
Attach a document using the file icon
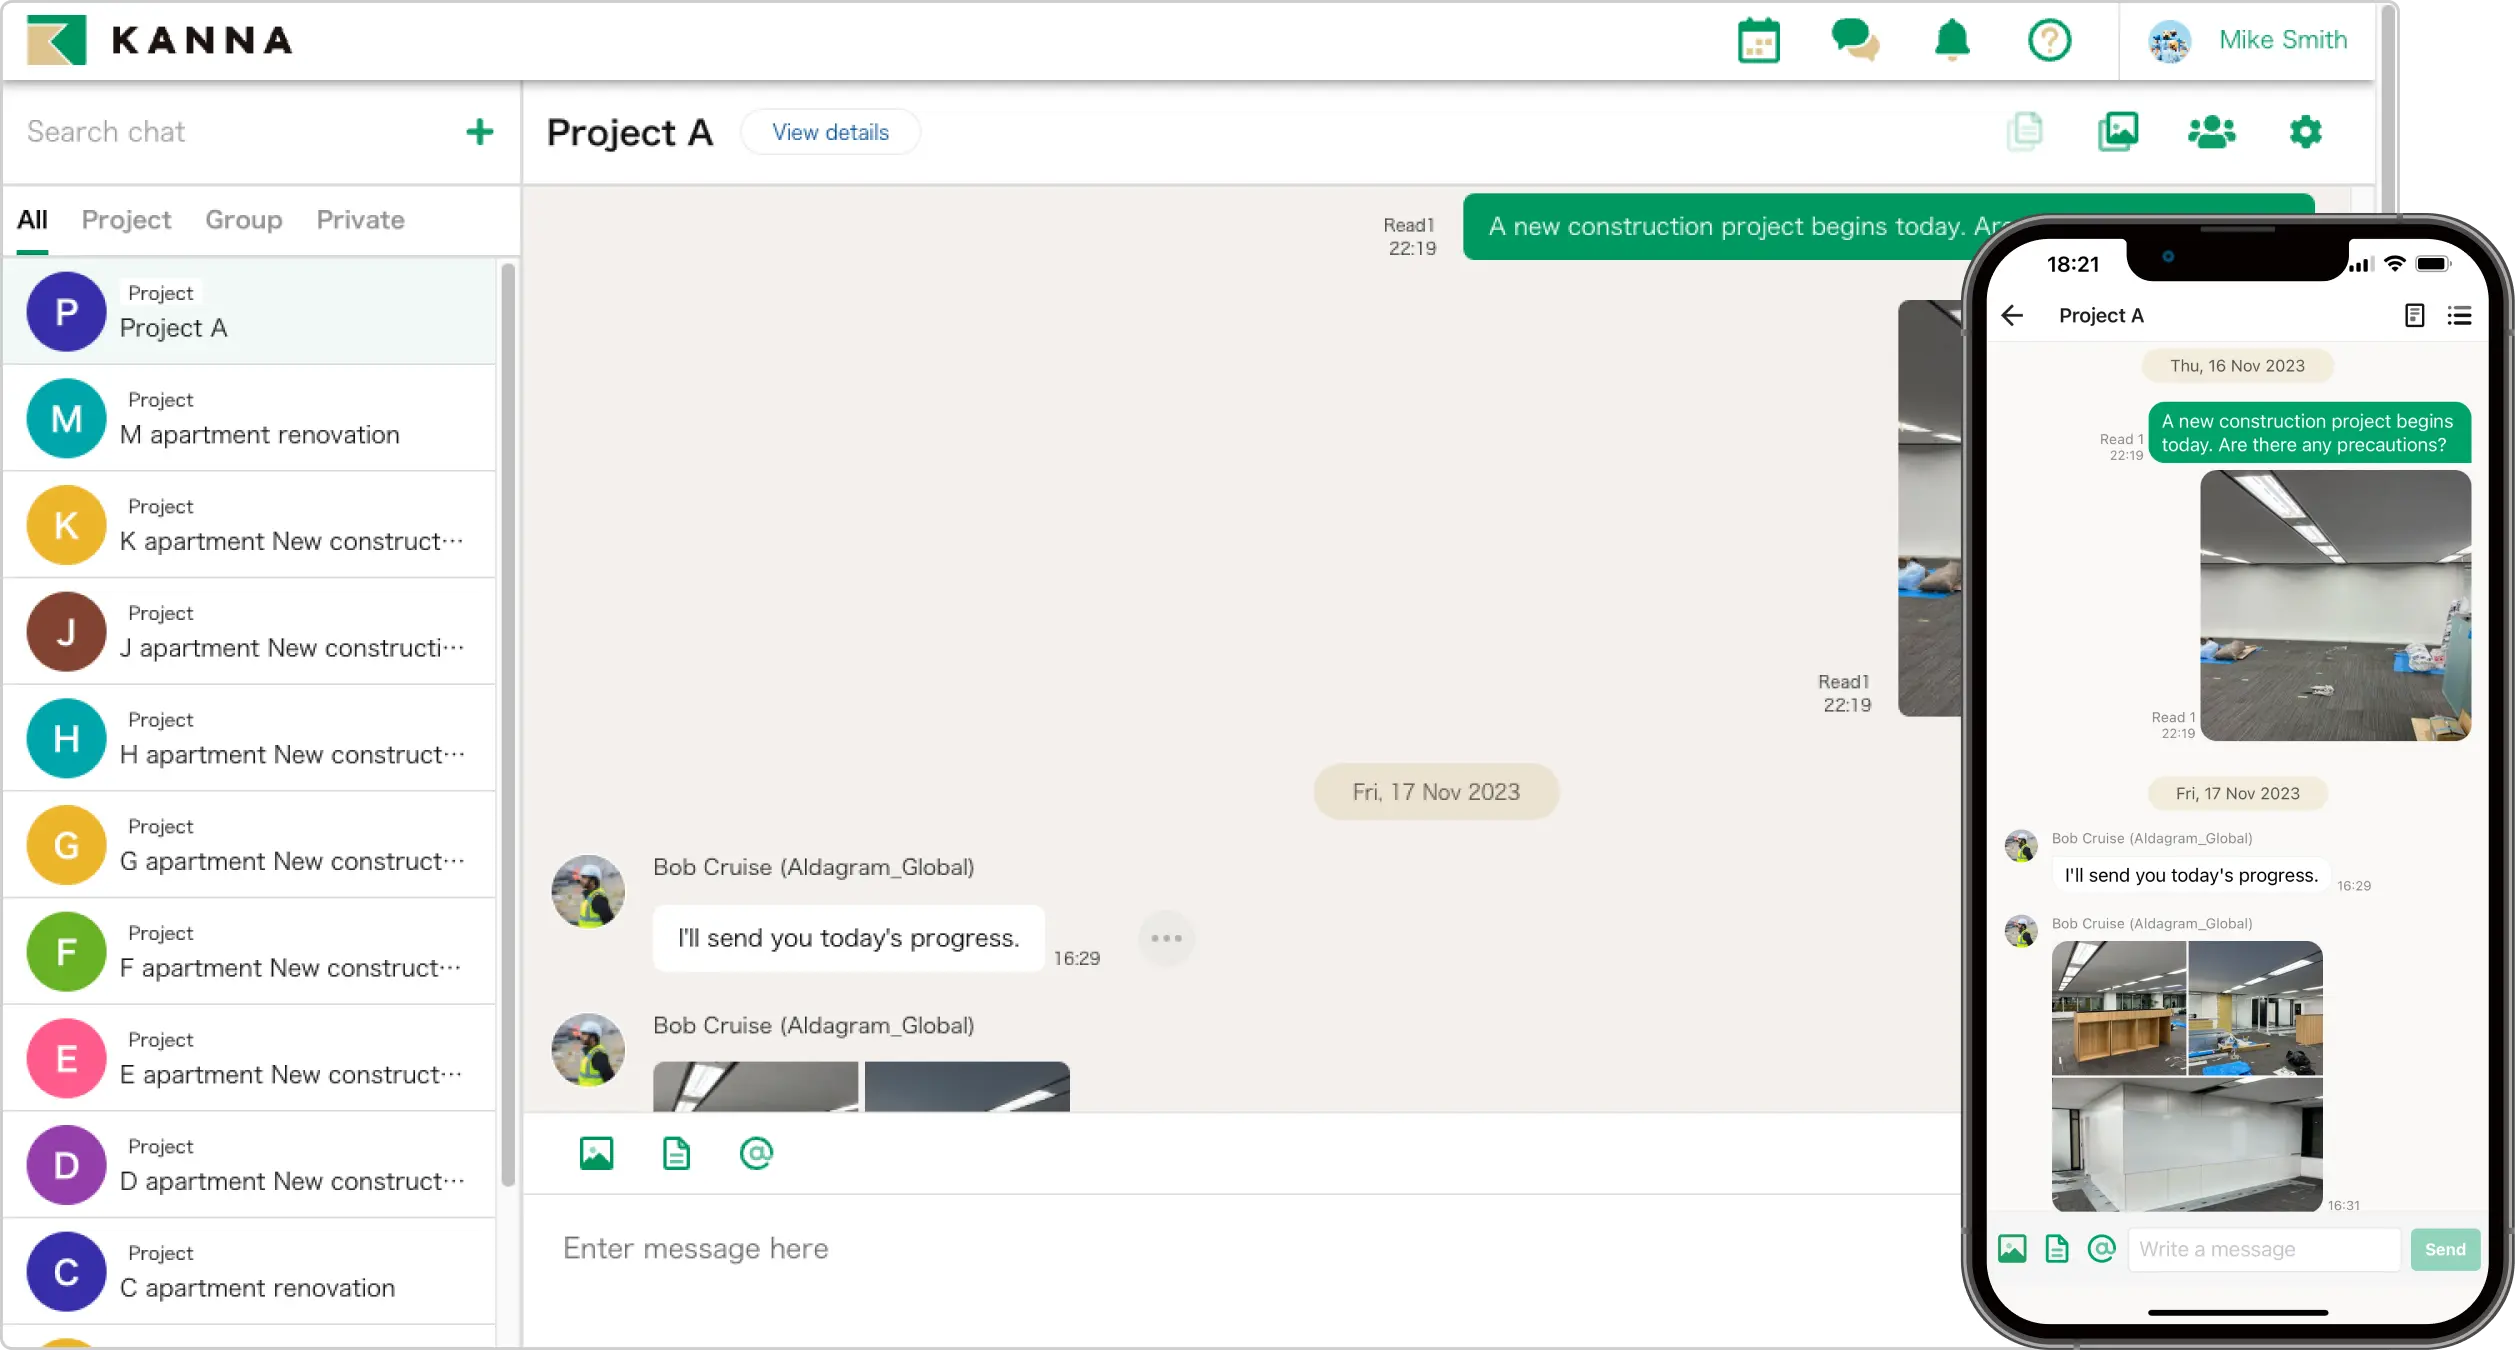676,1152
